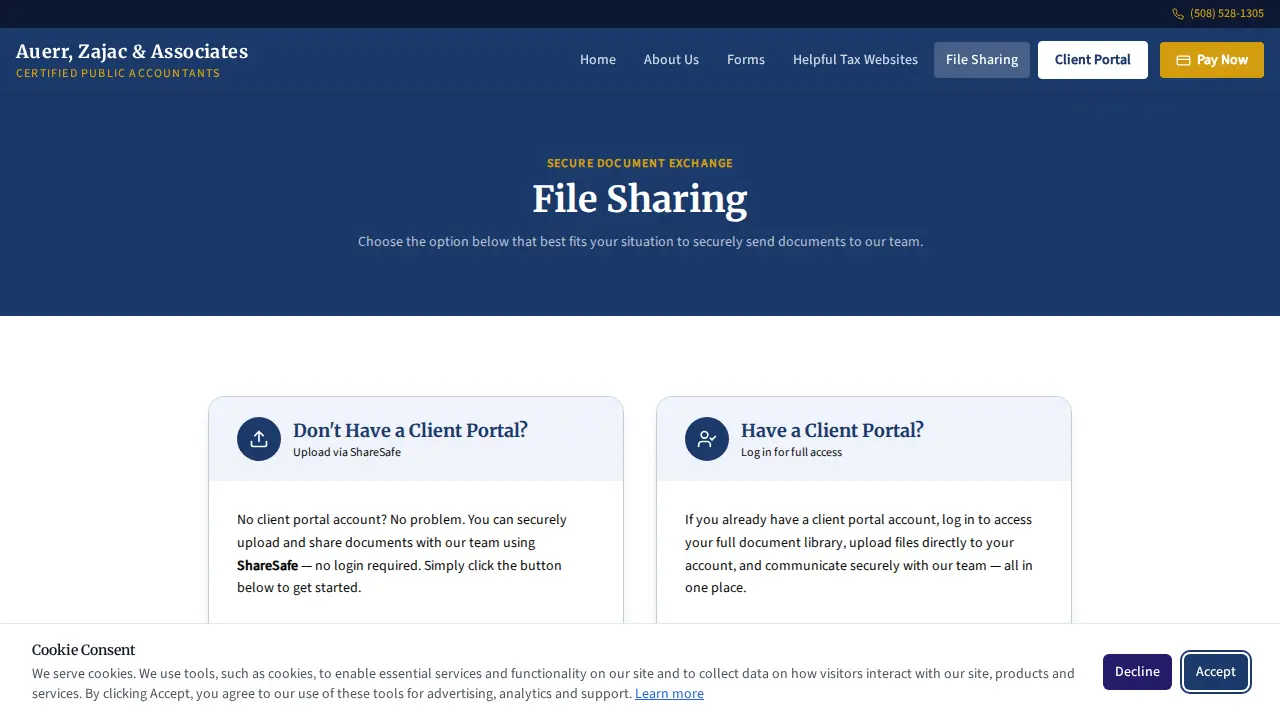The height and width of the screenshot is (720, 1280).
Task: Click the Auerr, Zajac & Associates site logo
Action: coord(132,60)
